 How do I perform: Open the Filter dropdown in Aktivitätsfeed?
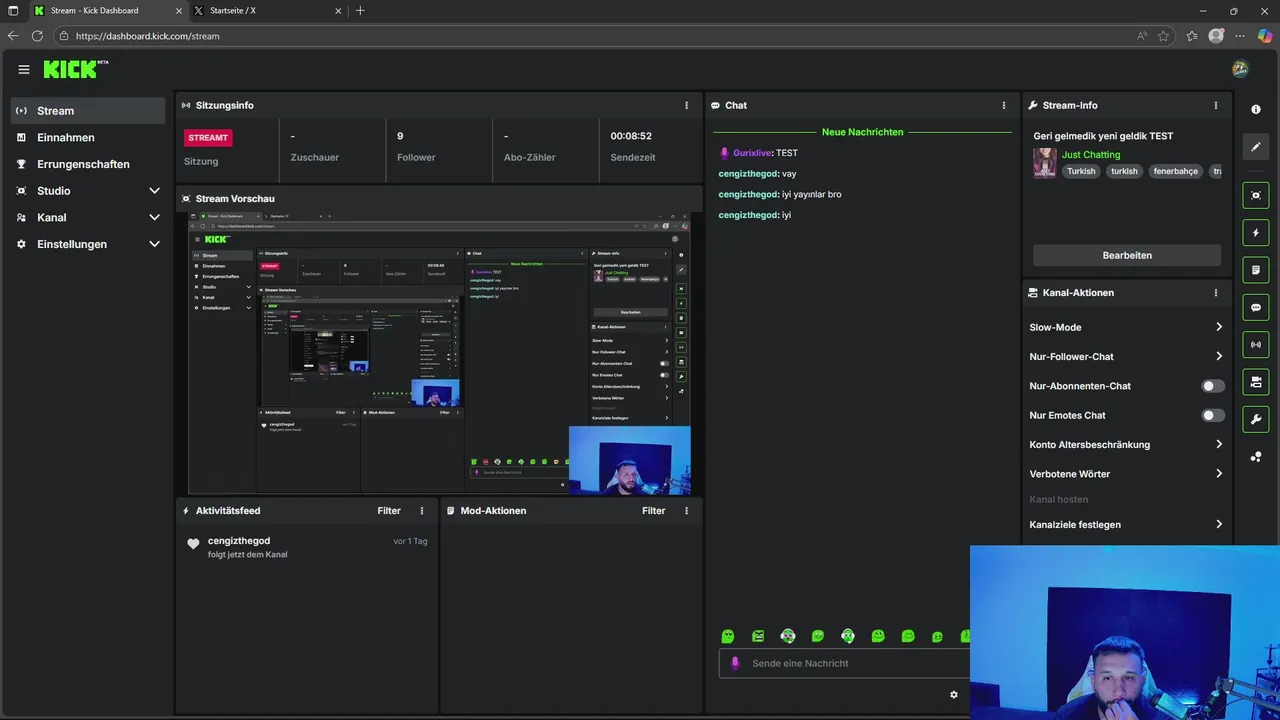389,511
